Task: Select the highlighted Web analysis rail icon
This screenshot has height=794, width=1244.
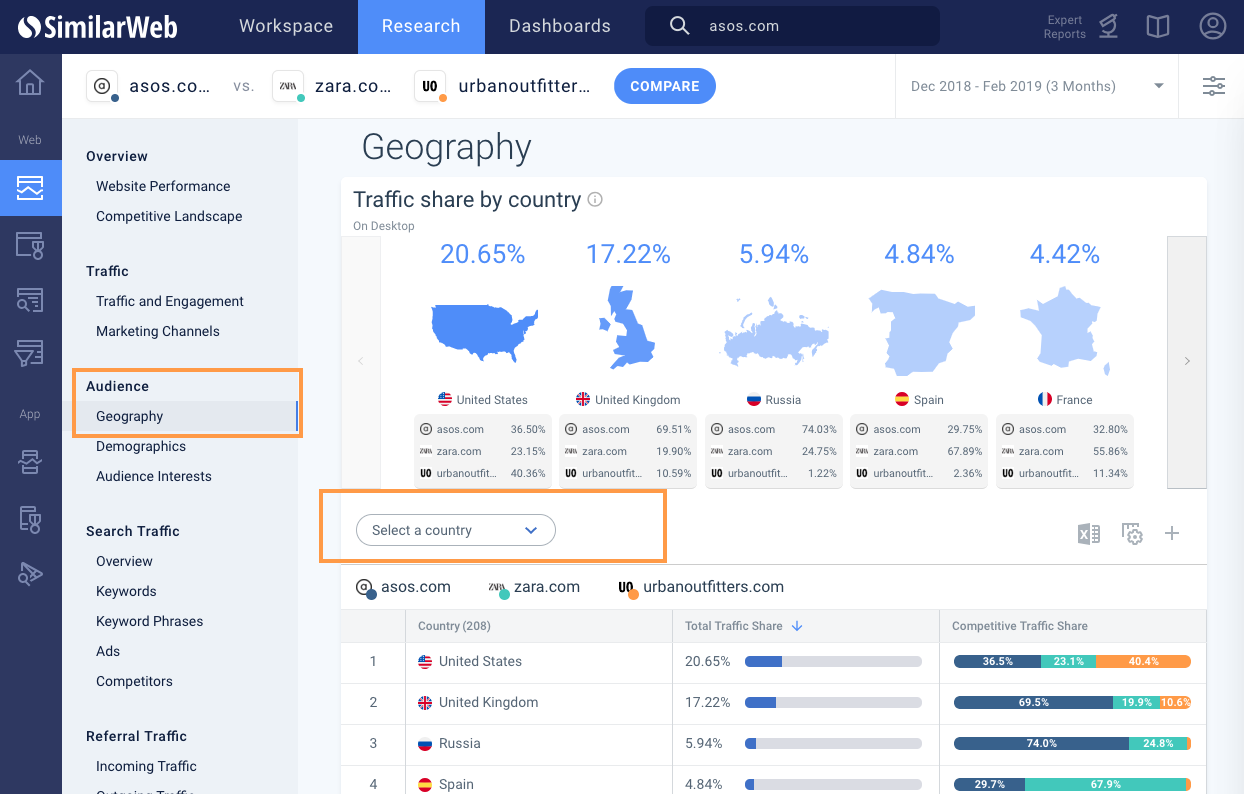Action: 30,188
